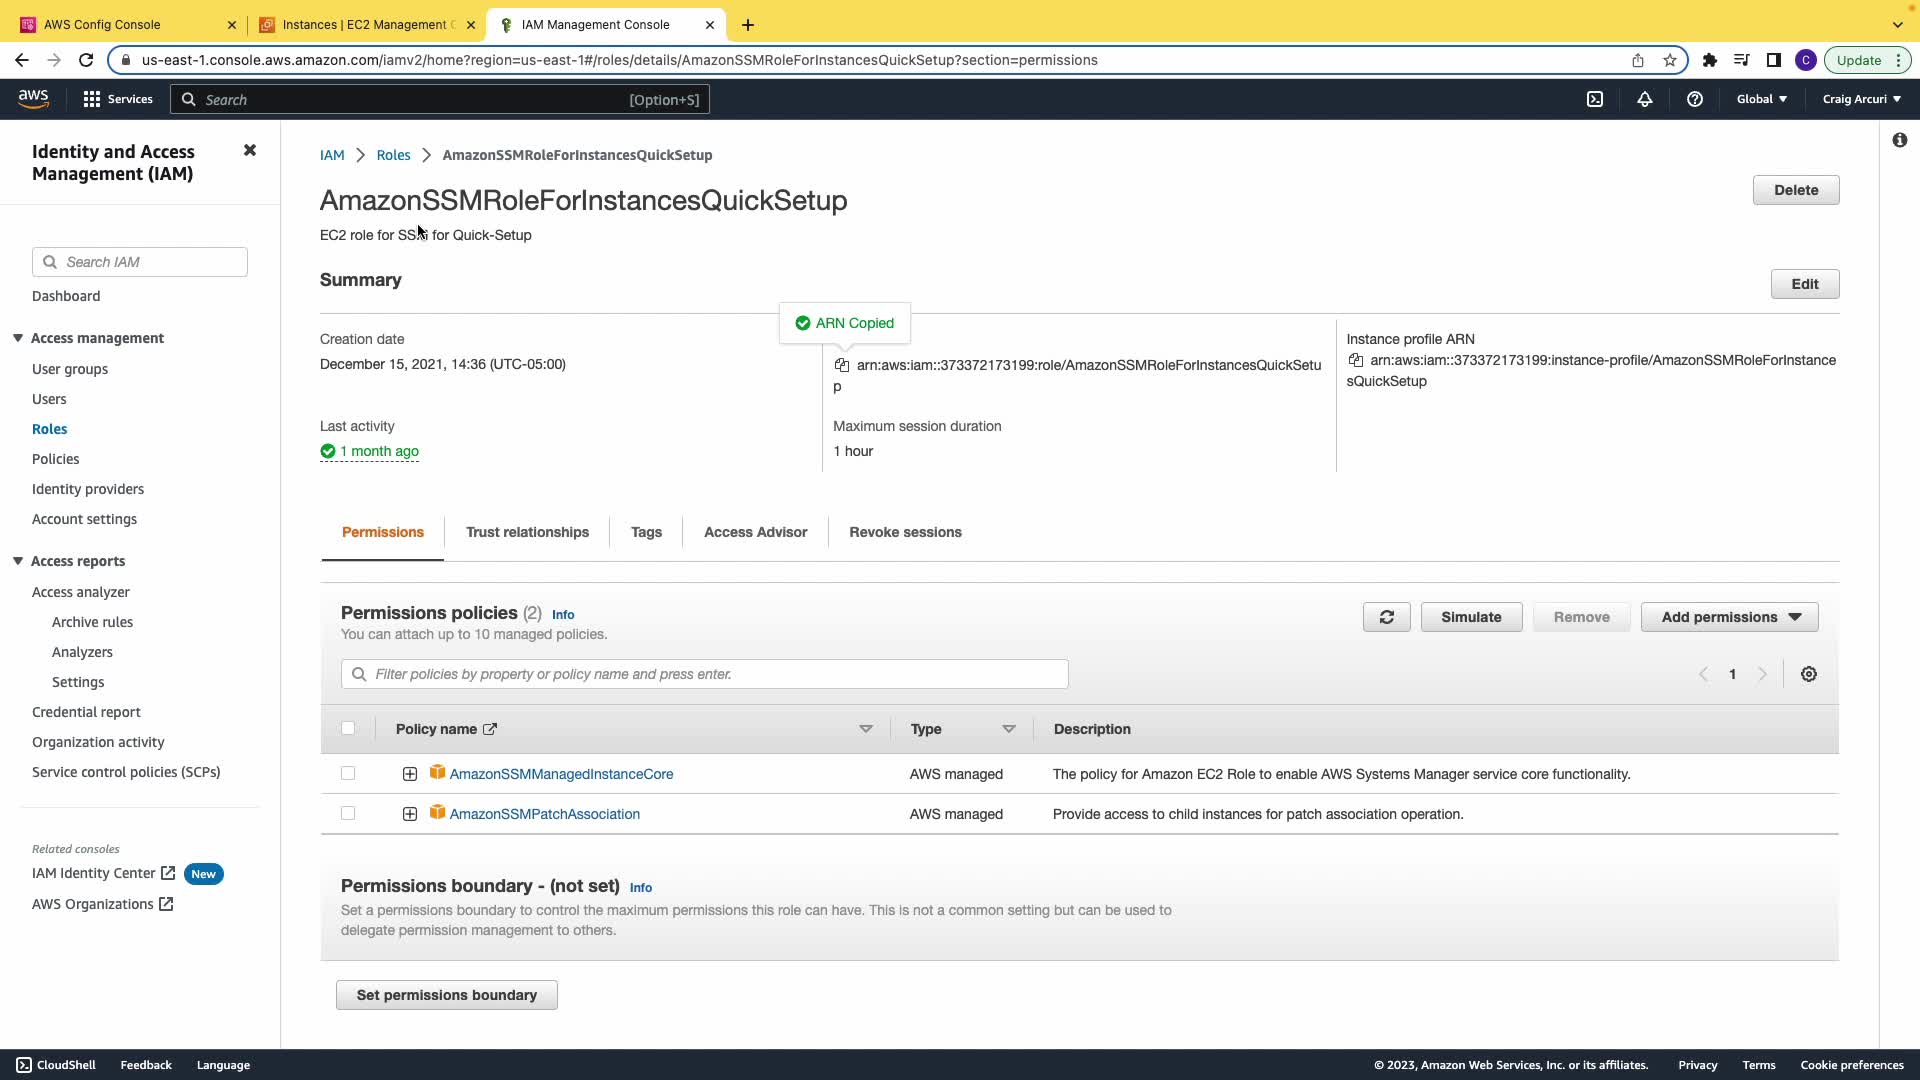Screen dimensions: 1920x1080
Task: Open the notifications bell
Action: (x=1644, y=99)
